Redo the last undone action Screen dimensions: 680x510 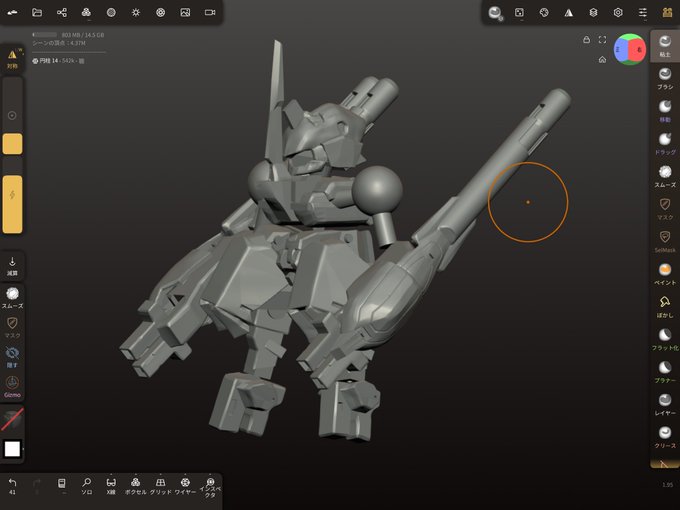click(37, 486)
